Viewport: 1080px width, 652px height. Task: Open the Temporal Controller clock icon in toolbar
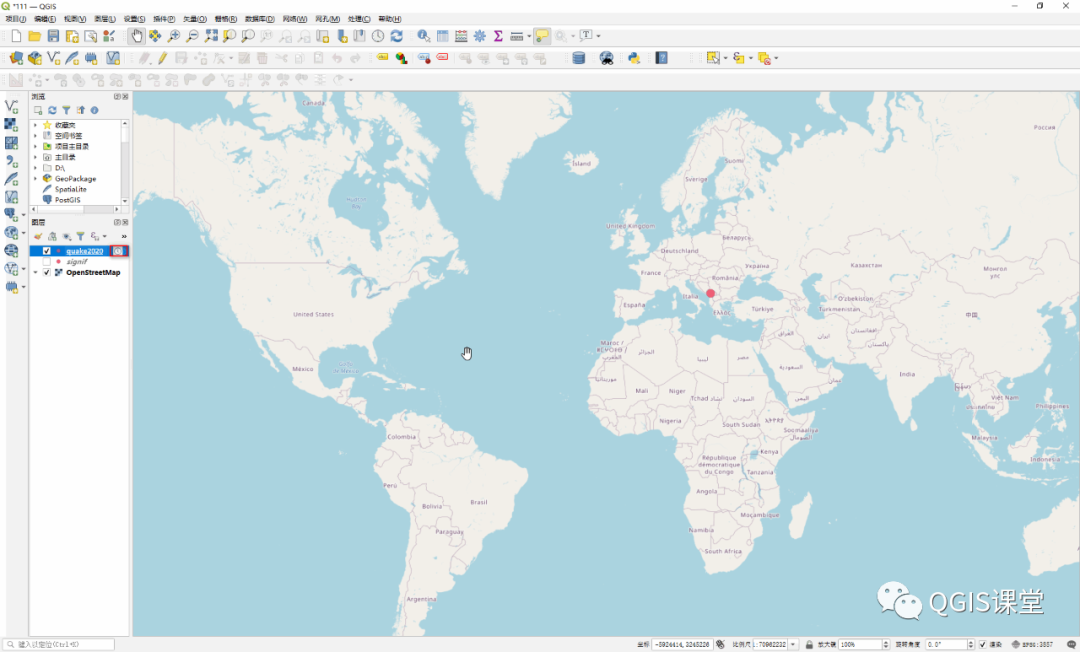pyautogui.click(x=378, y=36)
